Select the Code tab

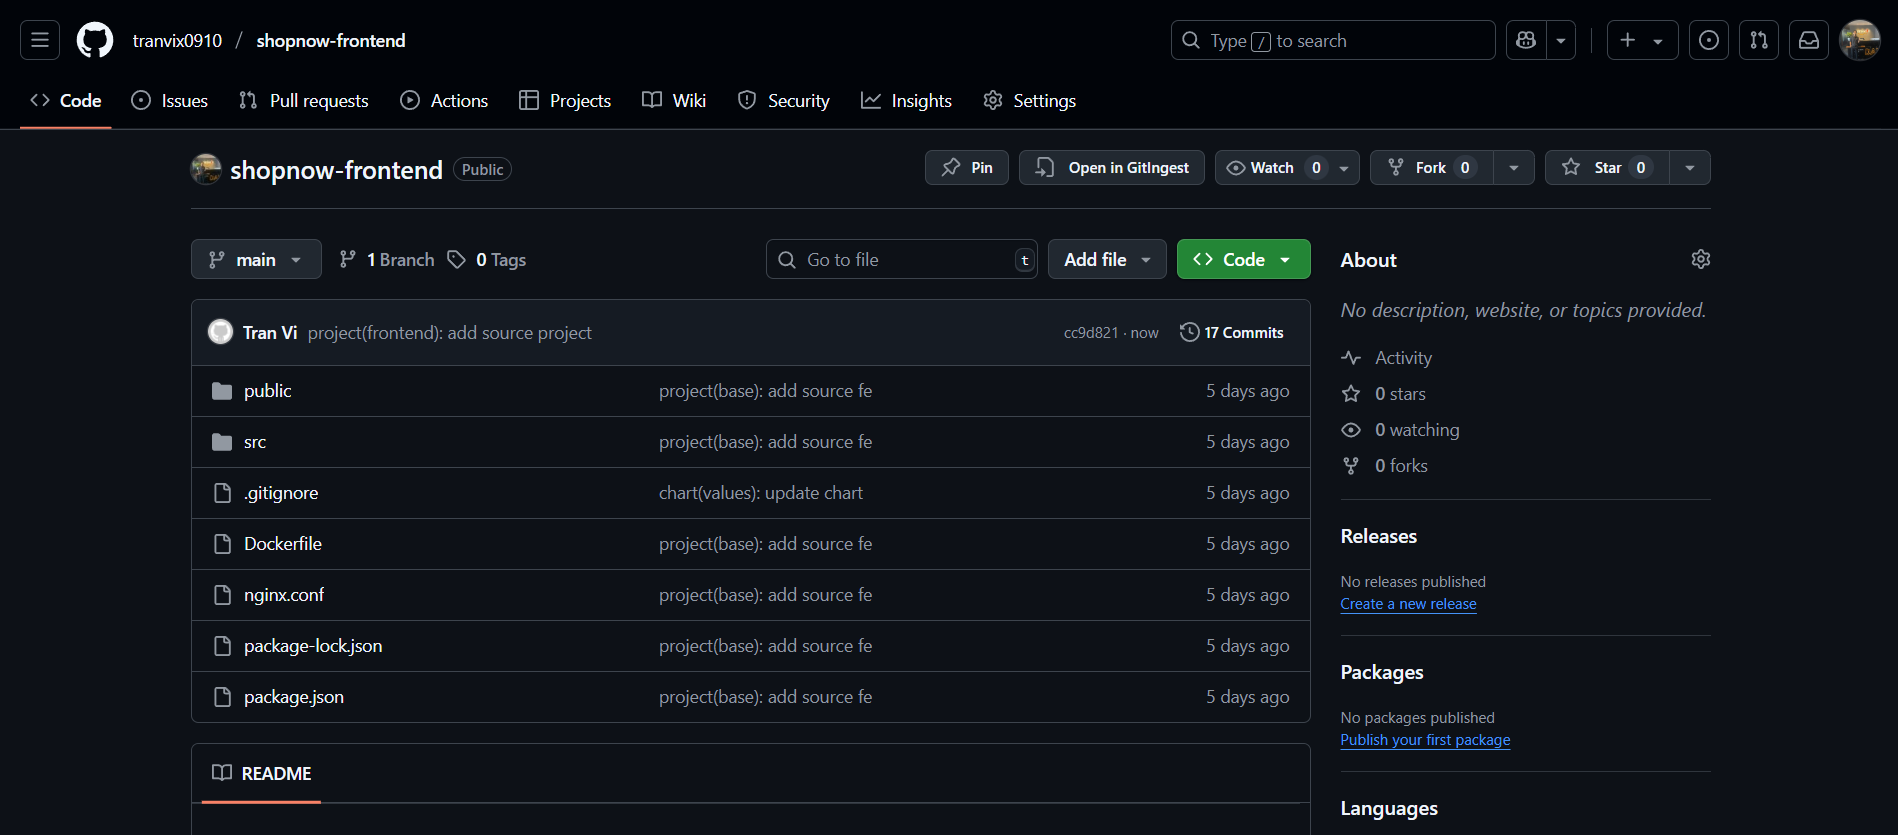coord(66,101)
